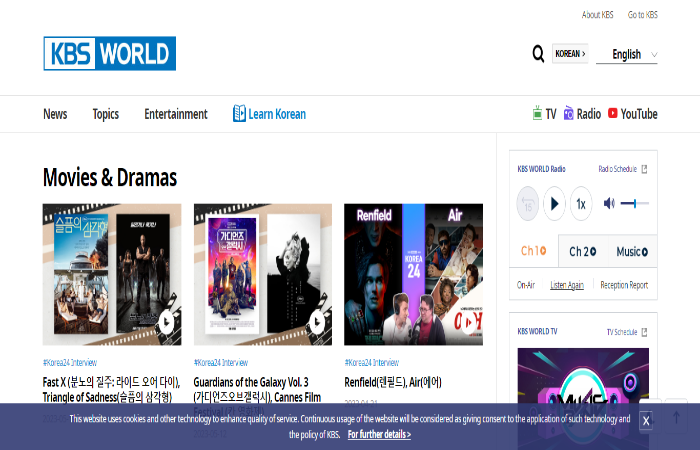700x450 pixels.
Task: Open the Guardians of the Galaxy thumbnail
Action: coord(263,274)
